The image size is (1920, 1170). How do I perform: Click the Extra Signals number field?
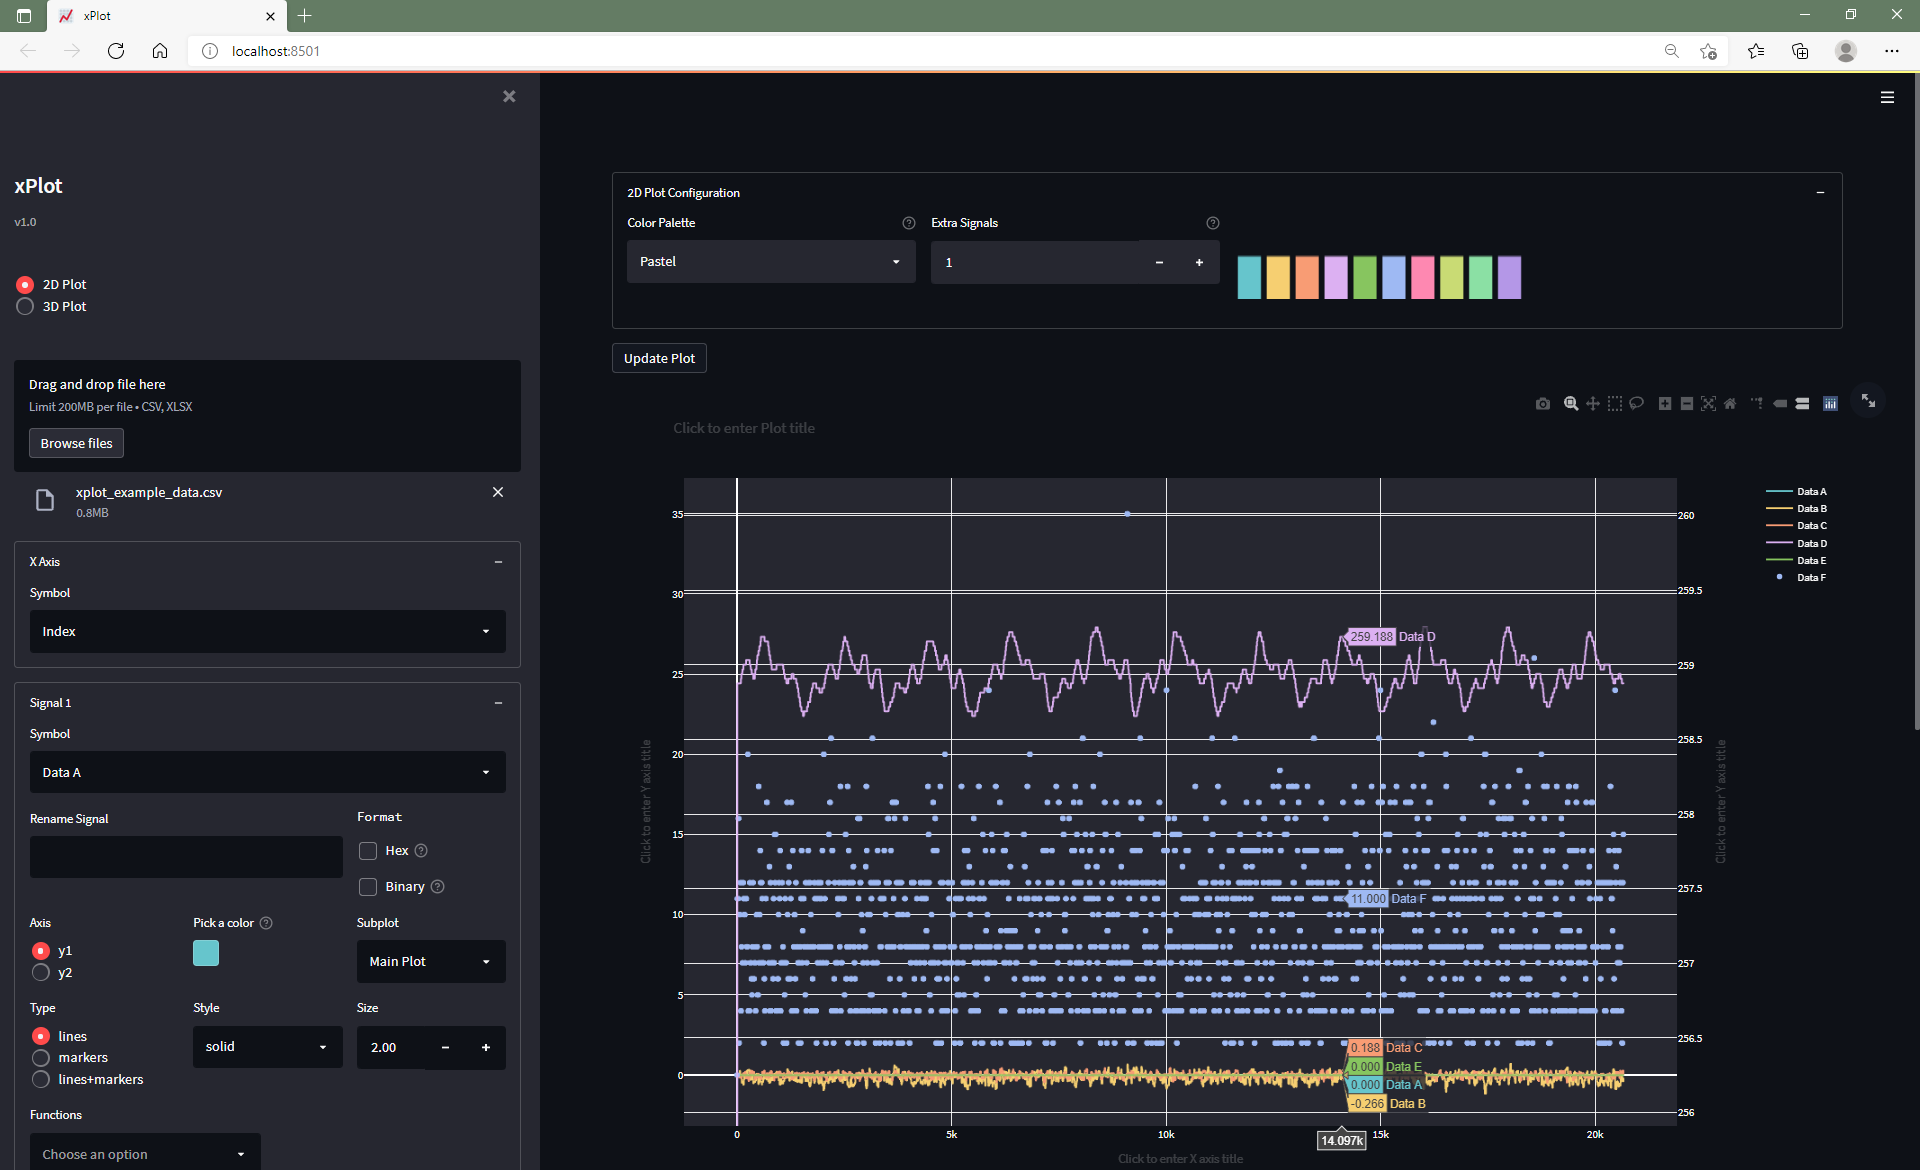(x=1035, y=263)
